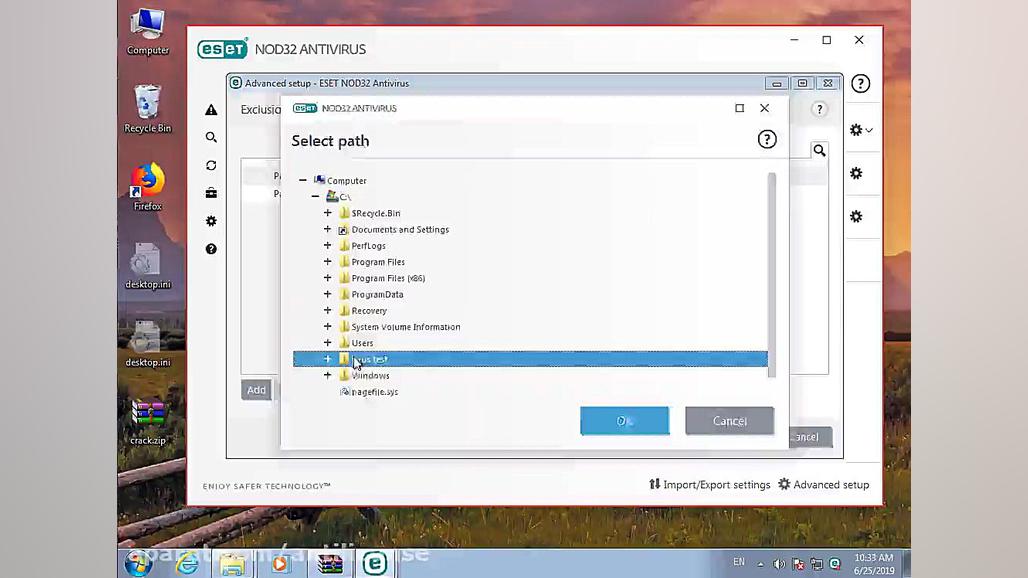This screenshot has height=578, width=1028.
Task: Open Import/Export settings
Action: pos(709,484)
